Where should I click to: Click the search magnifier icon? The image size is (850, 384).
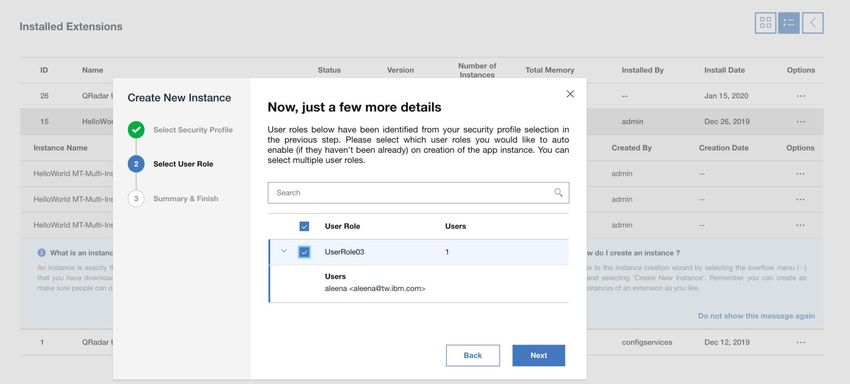[558, 193]
